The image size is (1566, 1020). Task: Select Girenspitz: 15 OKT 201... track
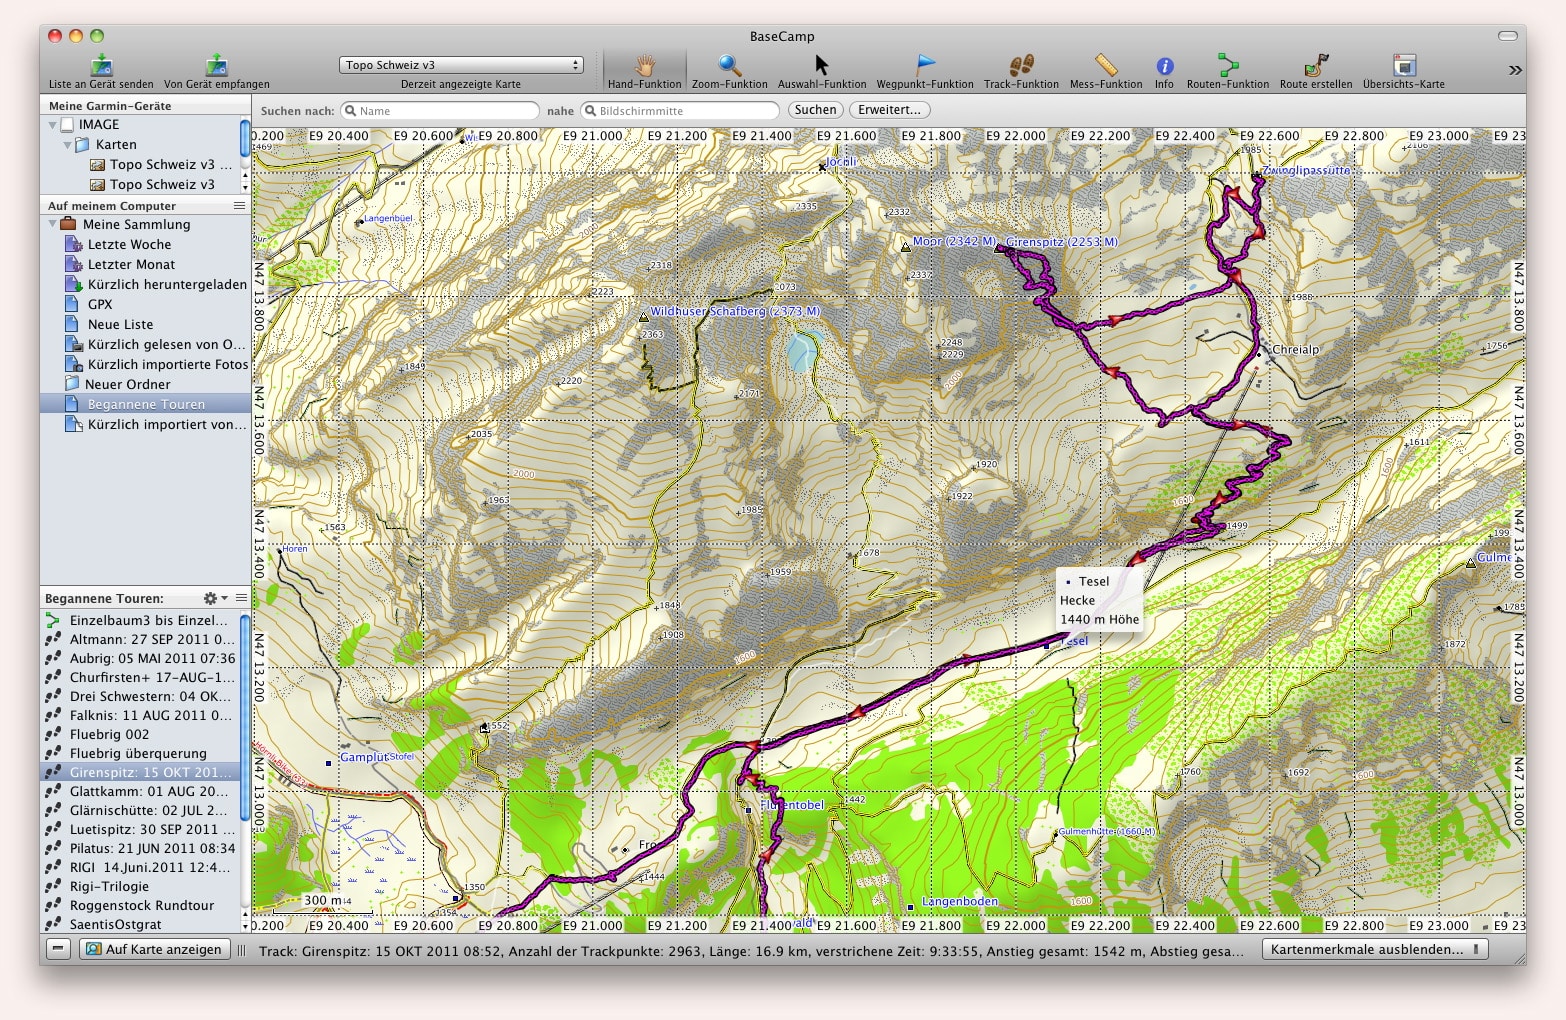(140, 773)
